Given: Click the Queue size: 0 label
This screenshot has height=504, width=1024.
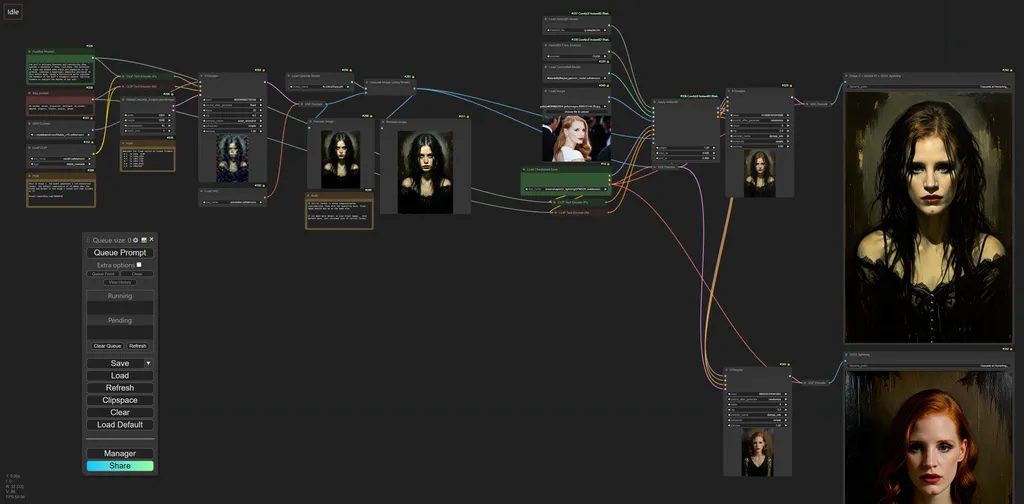Looking at the screenshot, I should [112, 240].
